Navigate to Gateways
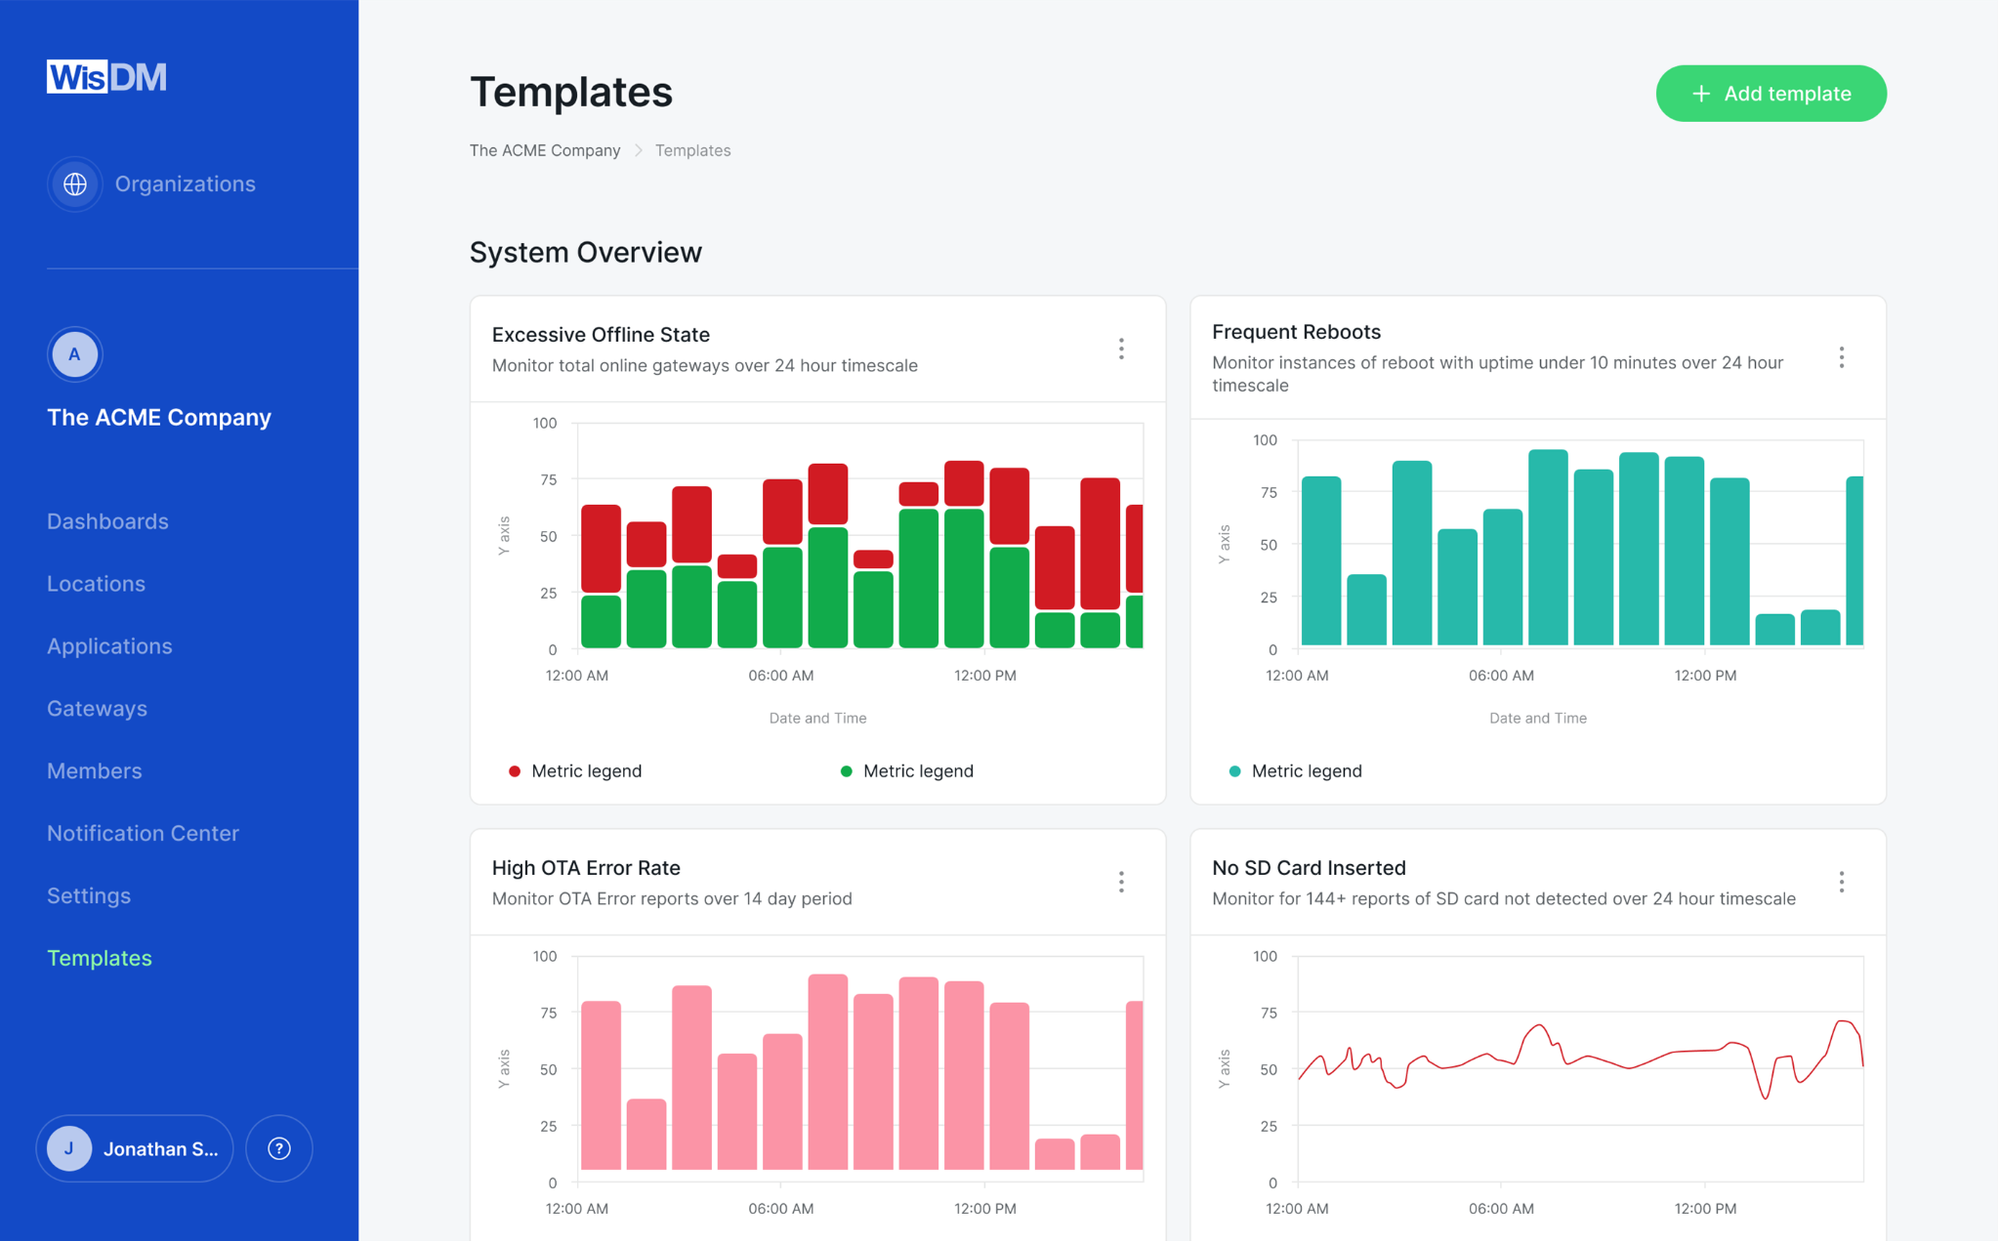The height and width of the screenshot is (1241, 2000). 97,708
